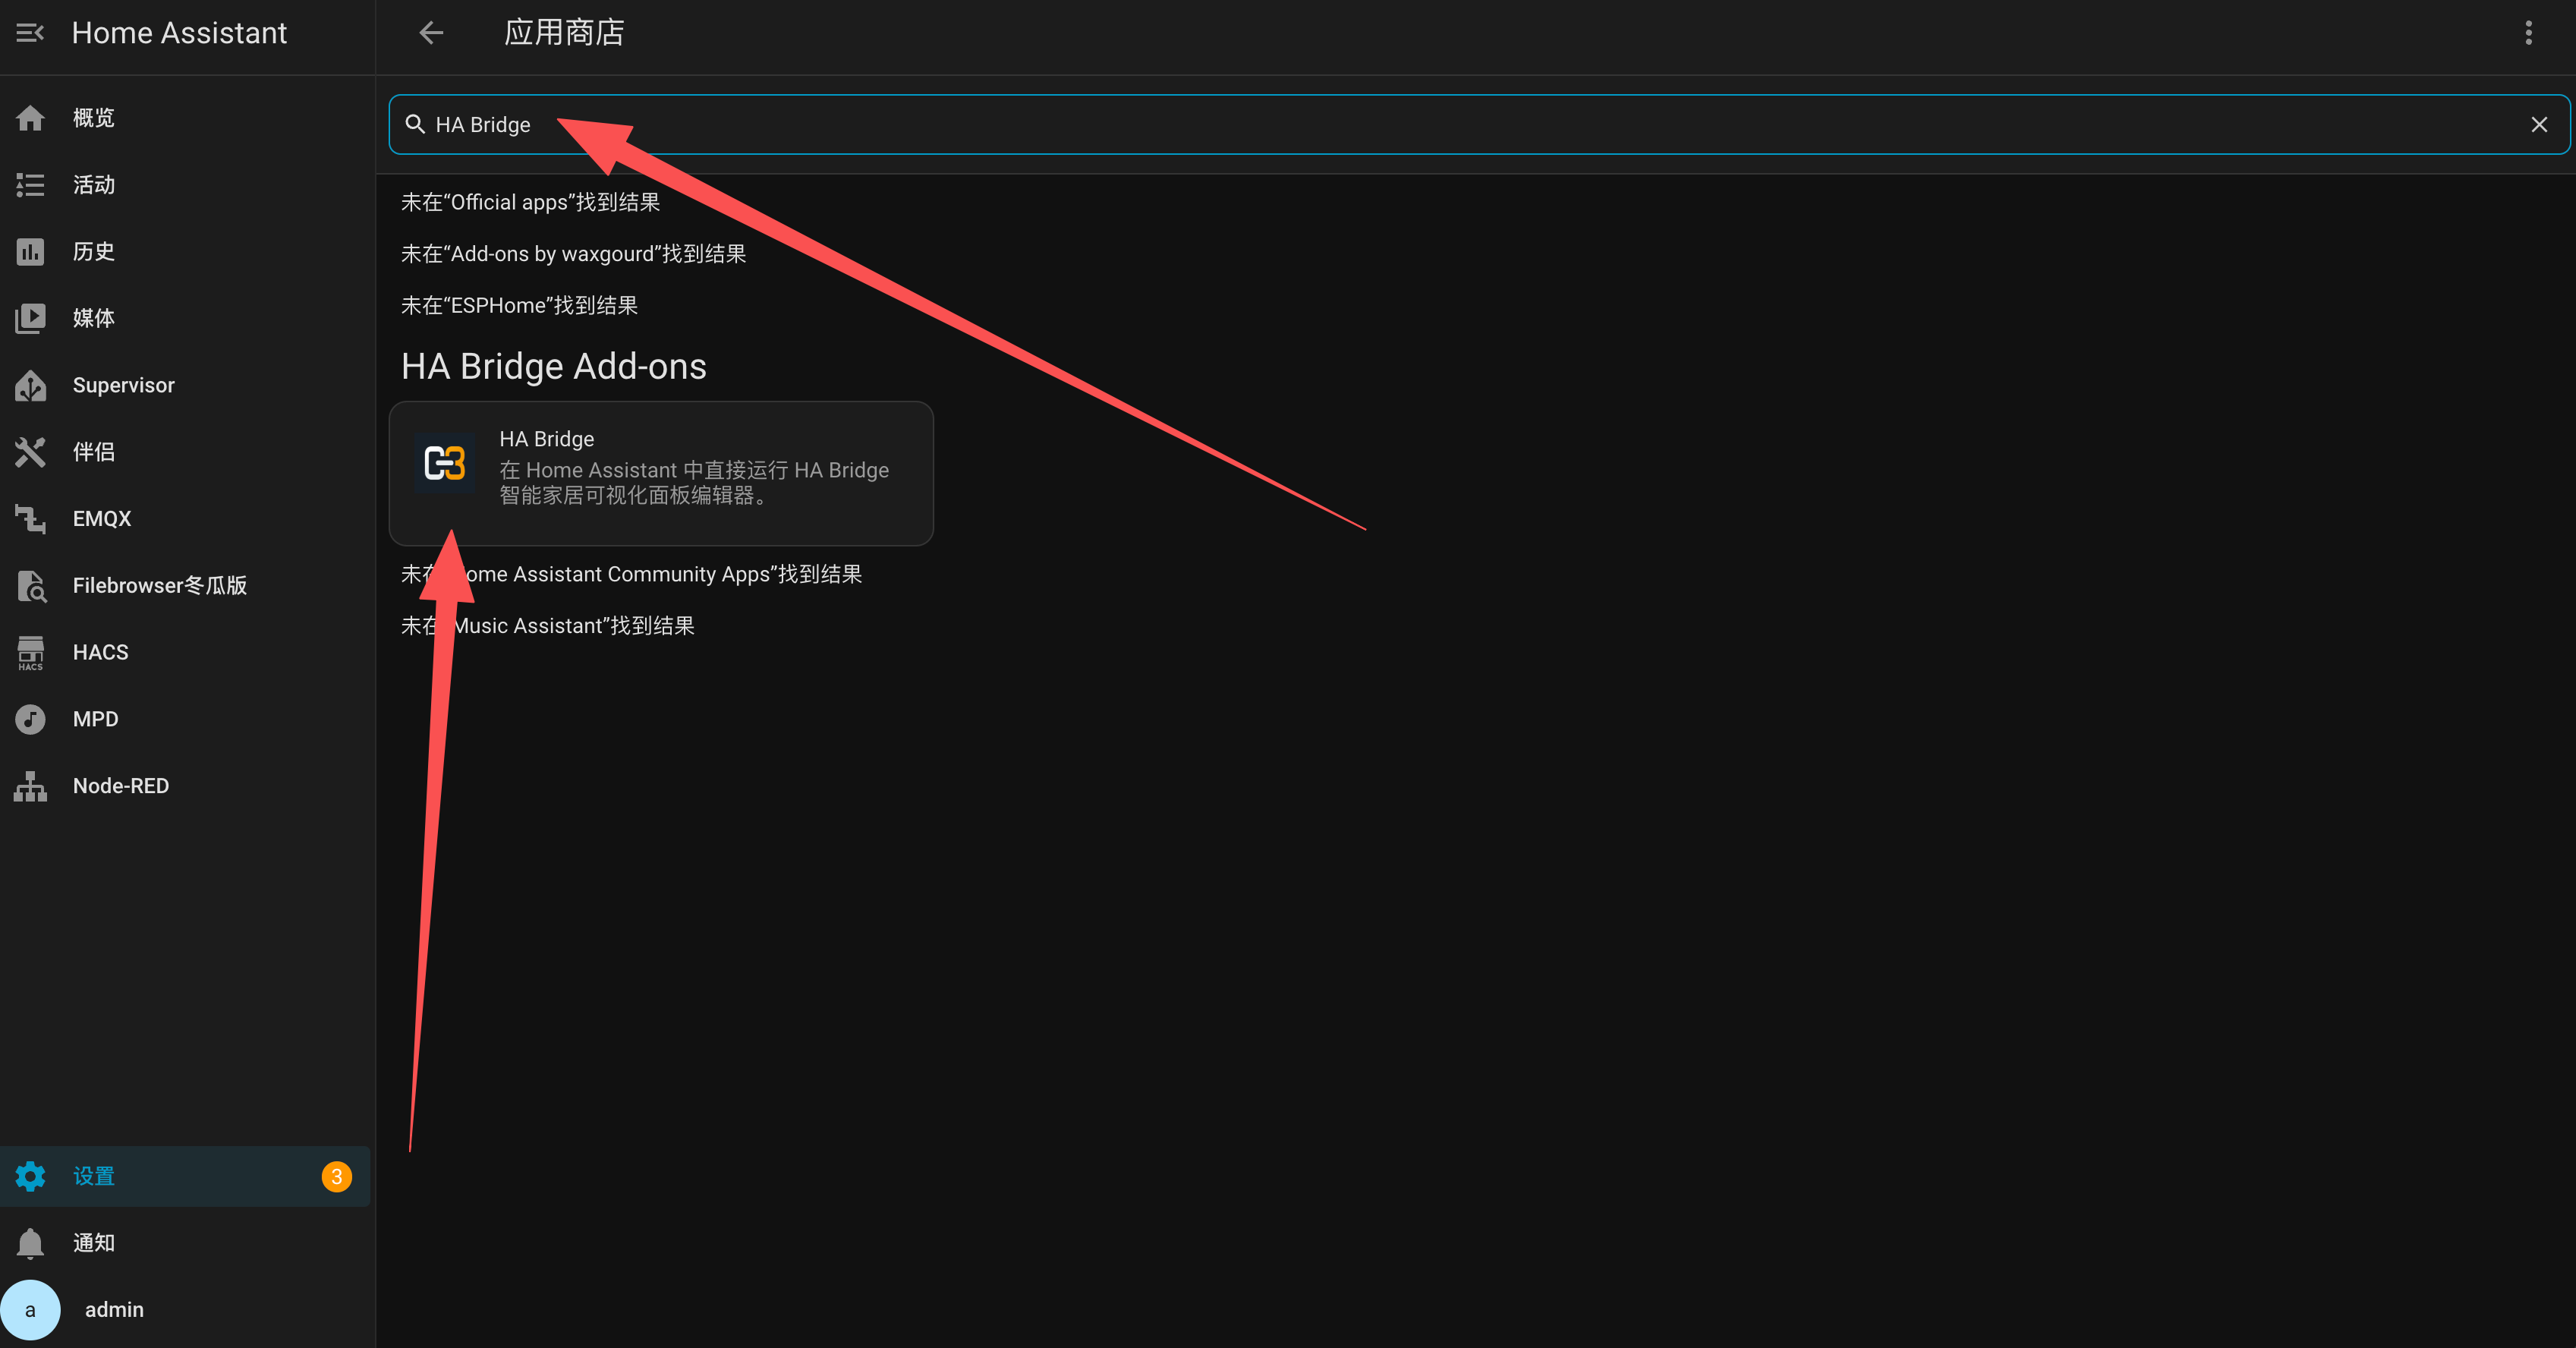The image size is (2576, 1348).
Task: Open Supervisor in the sidebar
Action: (186, 385)
